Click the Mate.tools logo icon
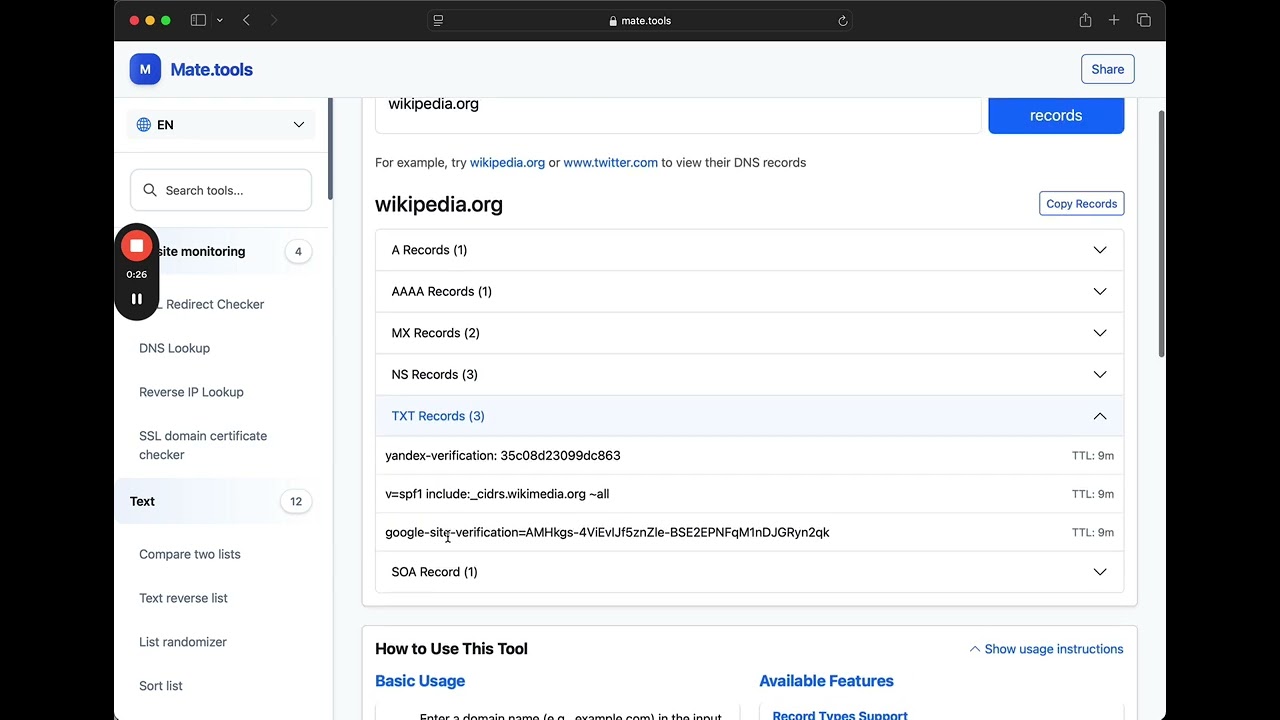Screen dimensions: 1280x720 [145, 69]
